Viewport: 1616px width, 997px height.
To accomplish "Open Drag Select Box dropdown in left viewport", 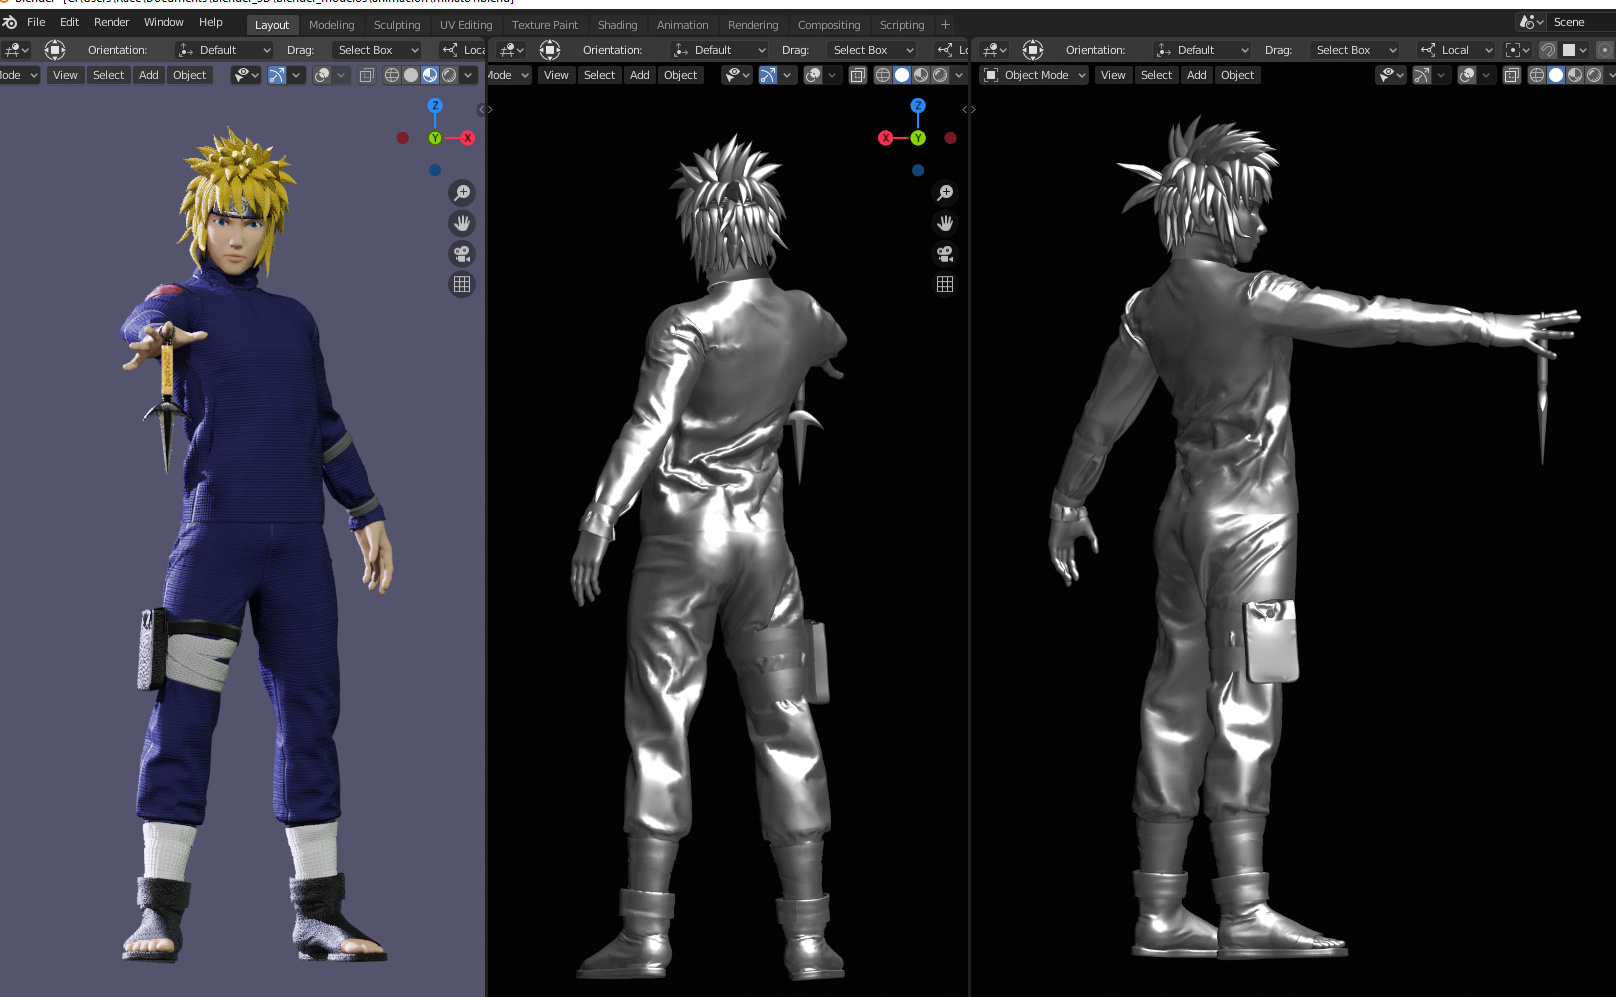I will tap(377, 50).
